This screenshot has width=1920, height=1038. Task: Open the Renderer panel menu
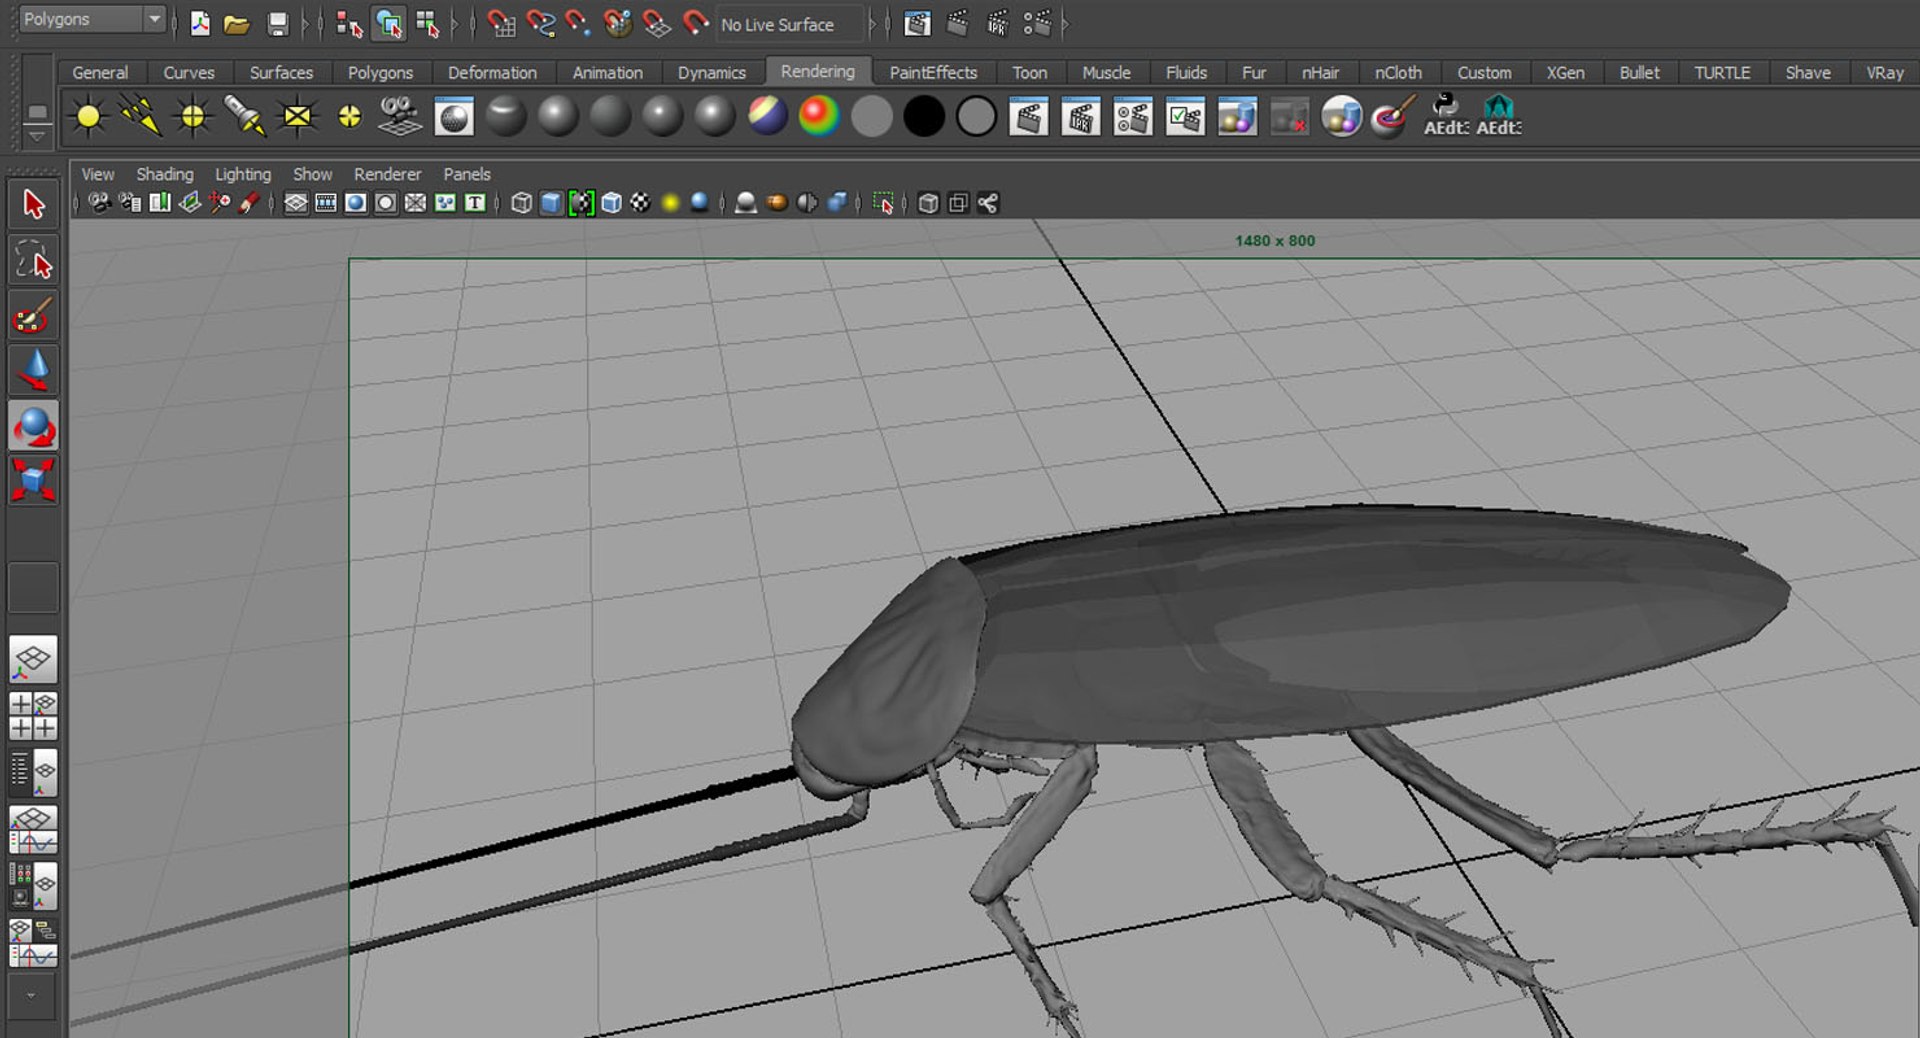coord(387,174)
